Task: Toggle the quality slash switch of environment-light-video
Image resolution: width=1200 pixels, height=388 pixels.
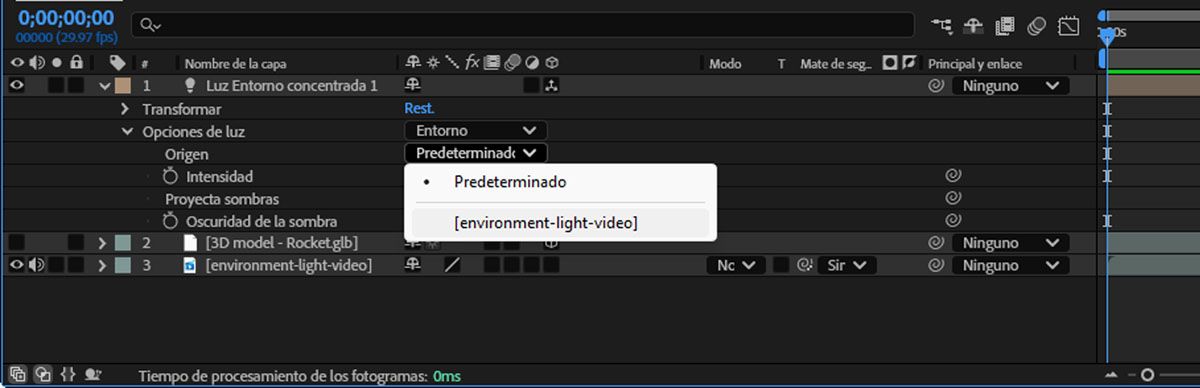Action: pyautogui.click(x=453, y=265)
